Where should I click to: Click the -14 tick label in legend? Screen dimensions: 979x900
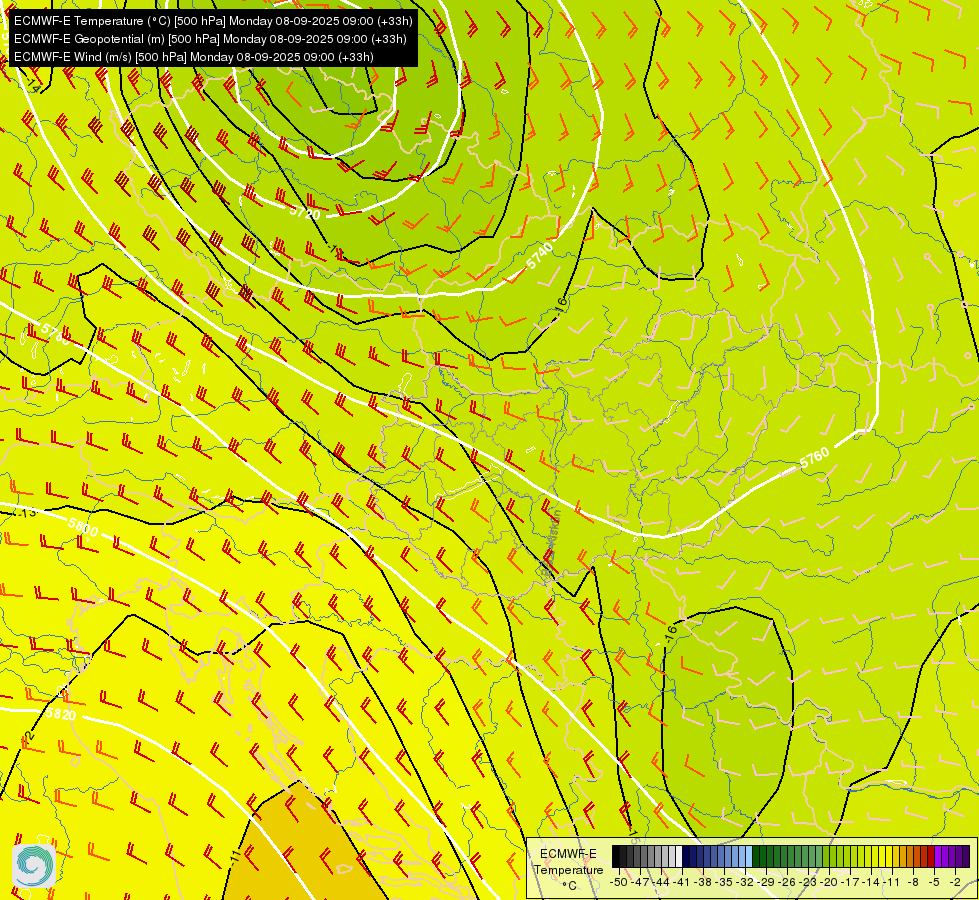click(x=871, y=883)
